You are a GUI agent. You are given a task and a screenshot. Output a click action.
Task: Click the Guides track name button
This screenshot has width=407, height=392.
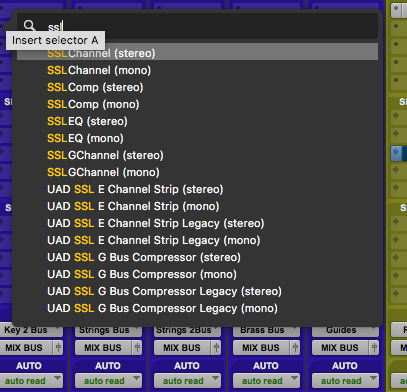(x=345, y=330)
